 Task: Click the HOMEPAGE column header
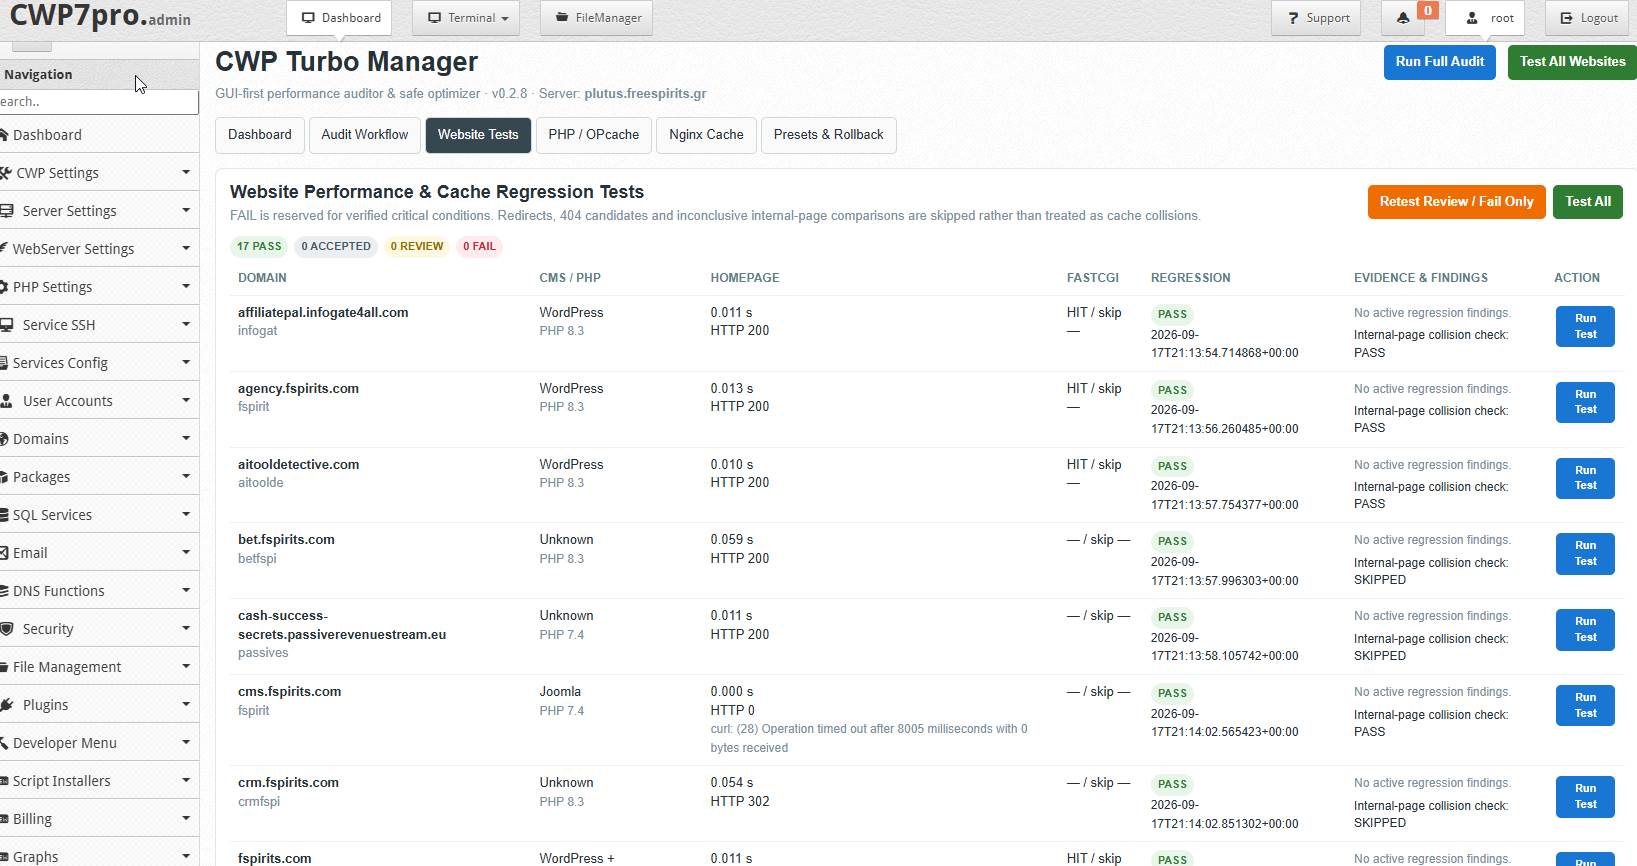tap(745, 278)
